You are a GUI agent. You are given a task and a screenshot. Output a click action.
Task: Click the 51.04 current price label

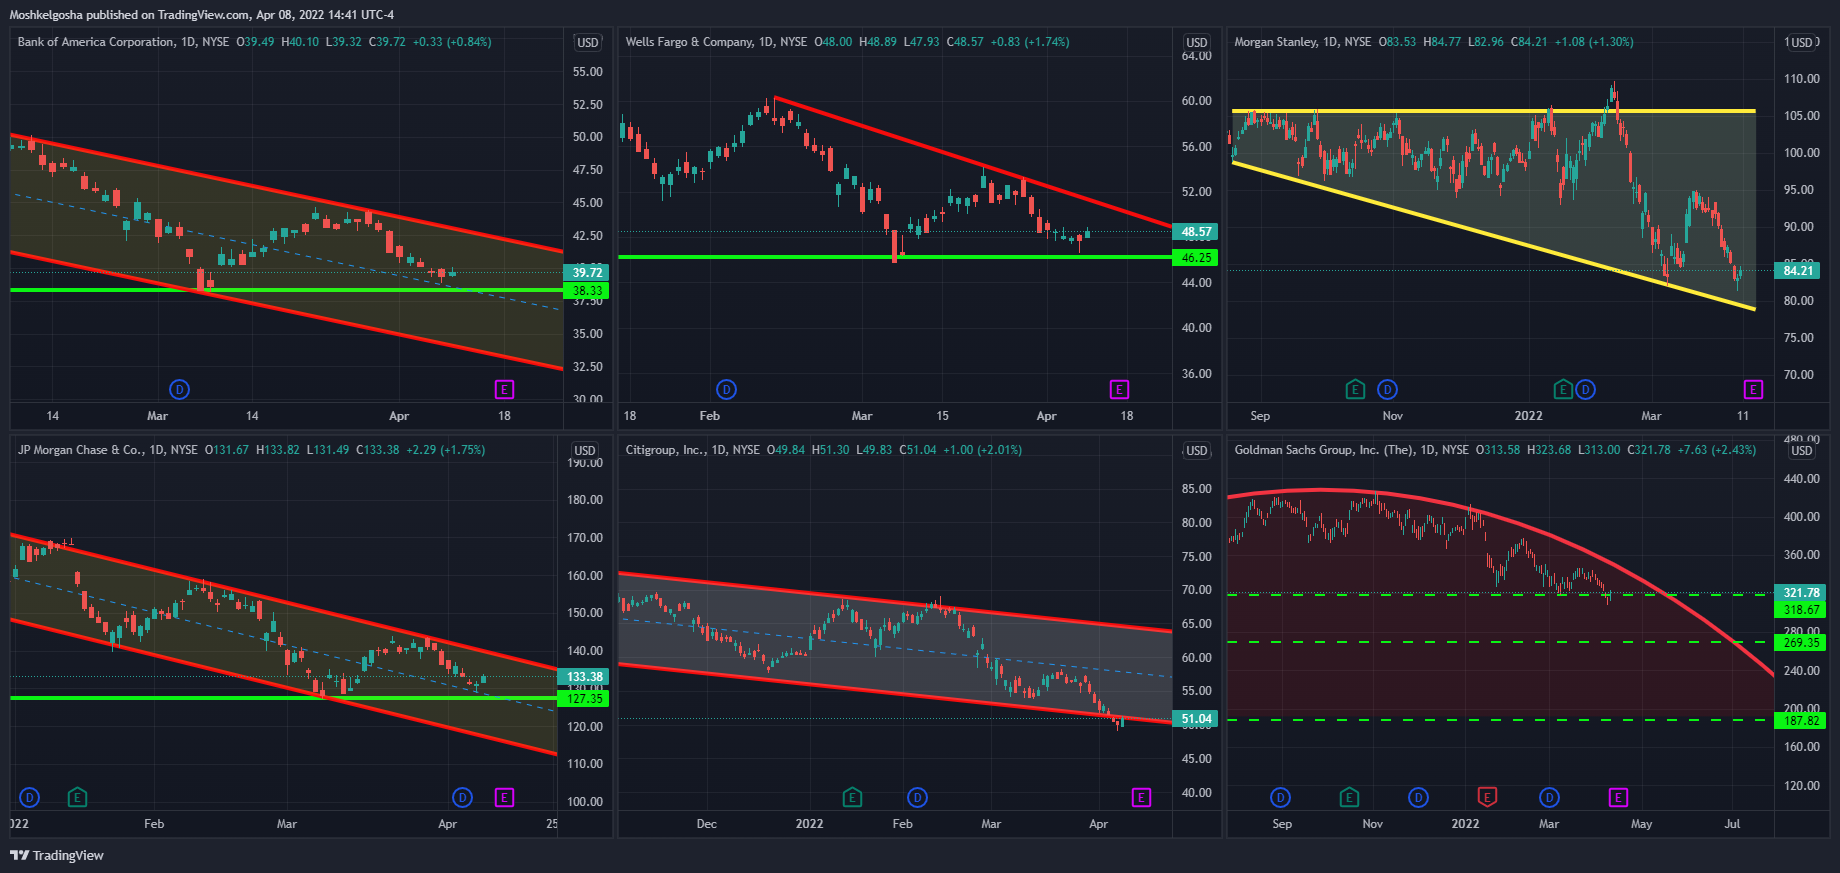coord(1195,719)
